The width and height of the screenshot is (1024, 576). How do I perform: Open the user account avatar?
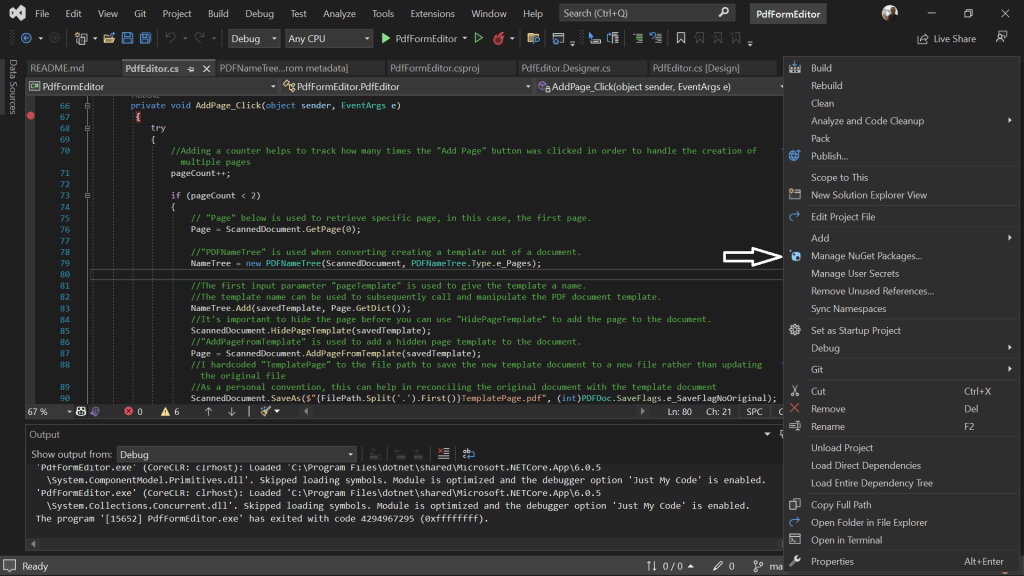pyautogui.click(x=889, y=13)
